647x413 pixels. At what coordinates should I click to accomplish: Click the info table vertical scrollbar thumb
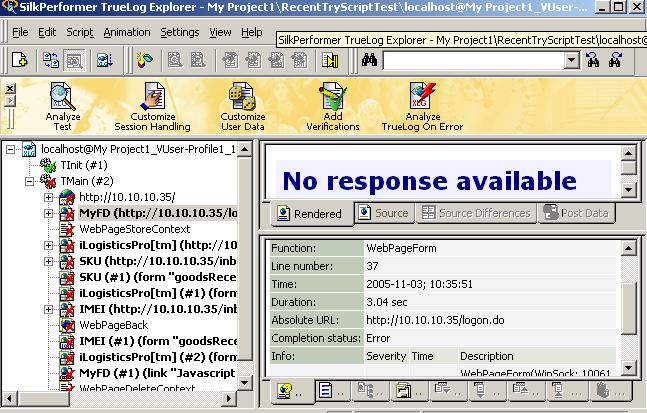click(628, 308)
